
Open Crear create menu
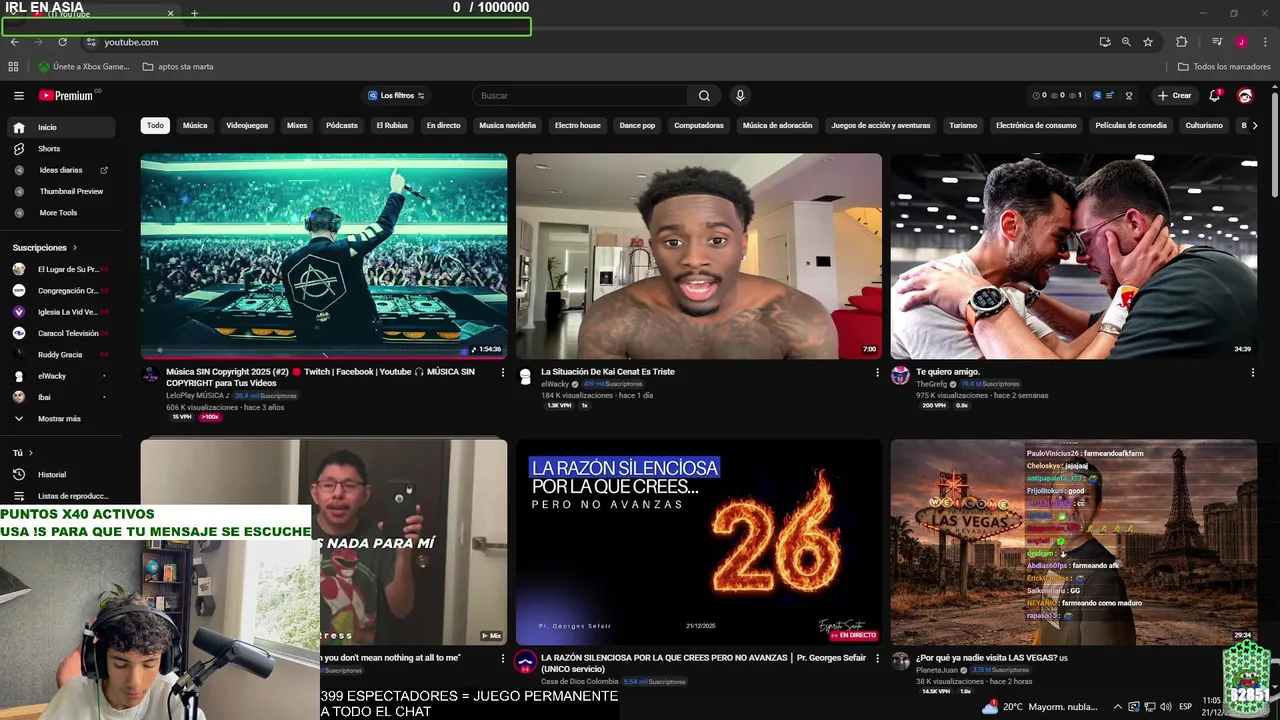coord(1175,96)
